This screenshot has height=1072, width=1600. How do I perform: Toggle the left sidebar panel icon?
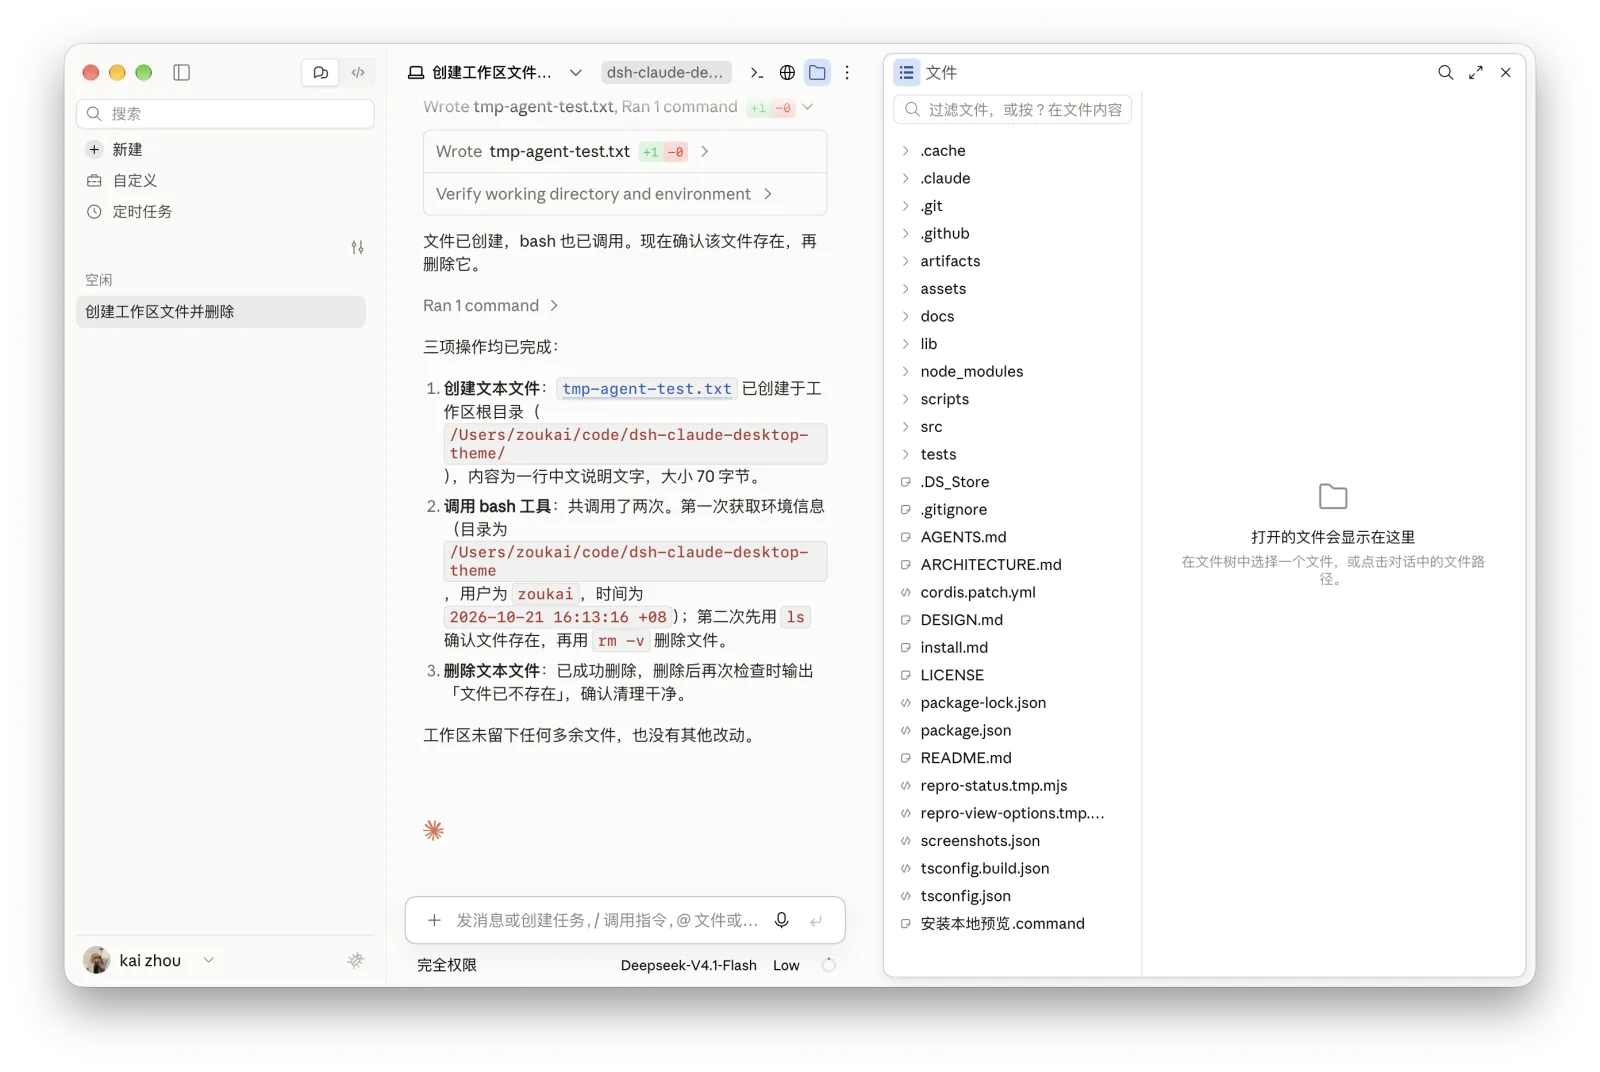(x=182, y=72)
